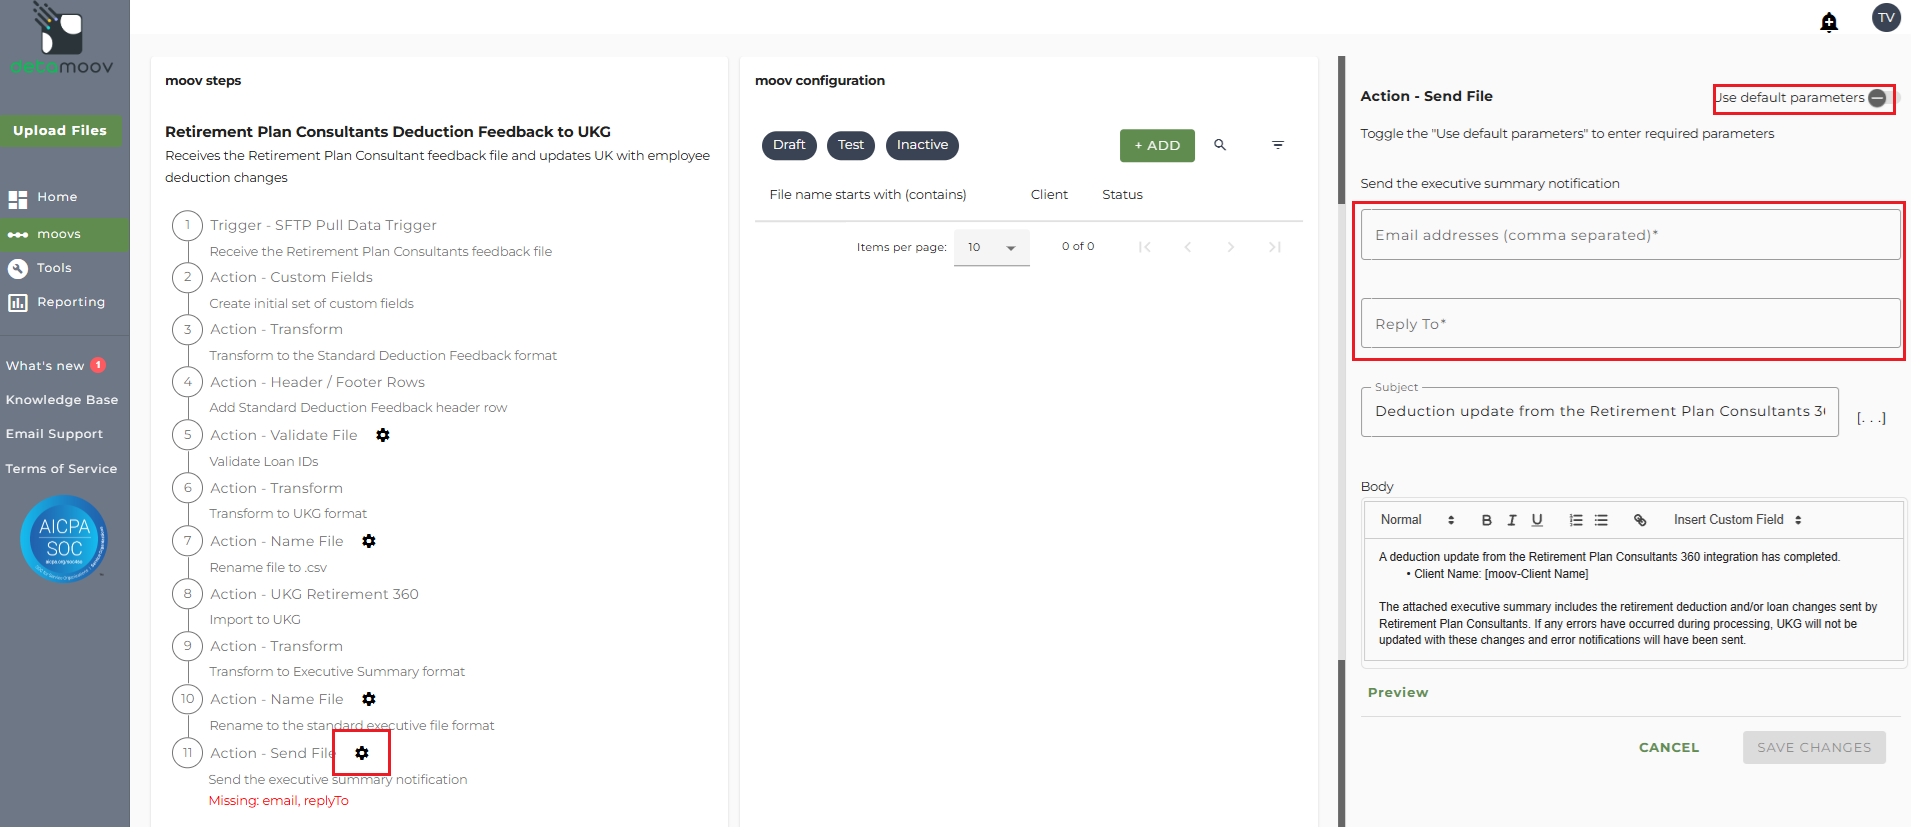
Task: Click into the Body text area
Action: click(1633, 599)
